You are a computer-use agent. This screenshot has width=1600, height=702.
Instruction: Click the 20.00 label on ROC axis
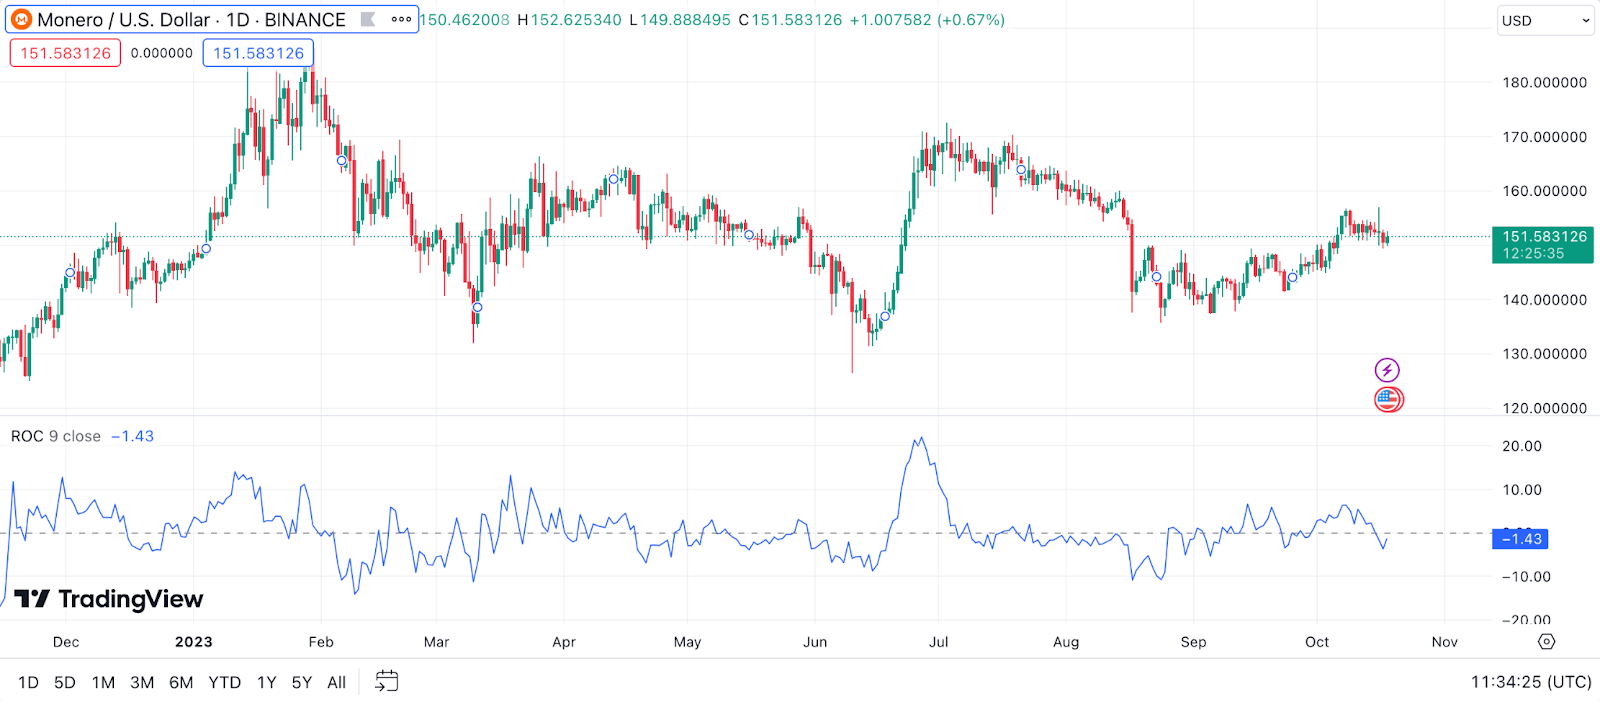click(1522, 446)
